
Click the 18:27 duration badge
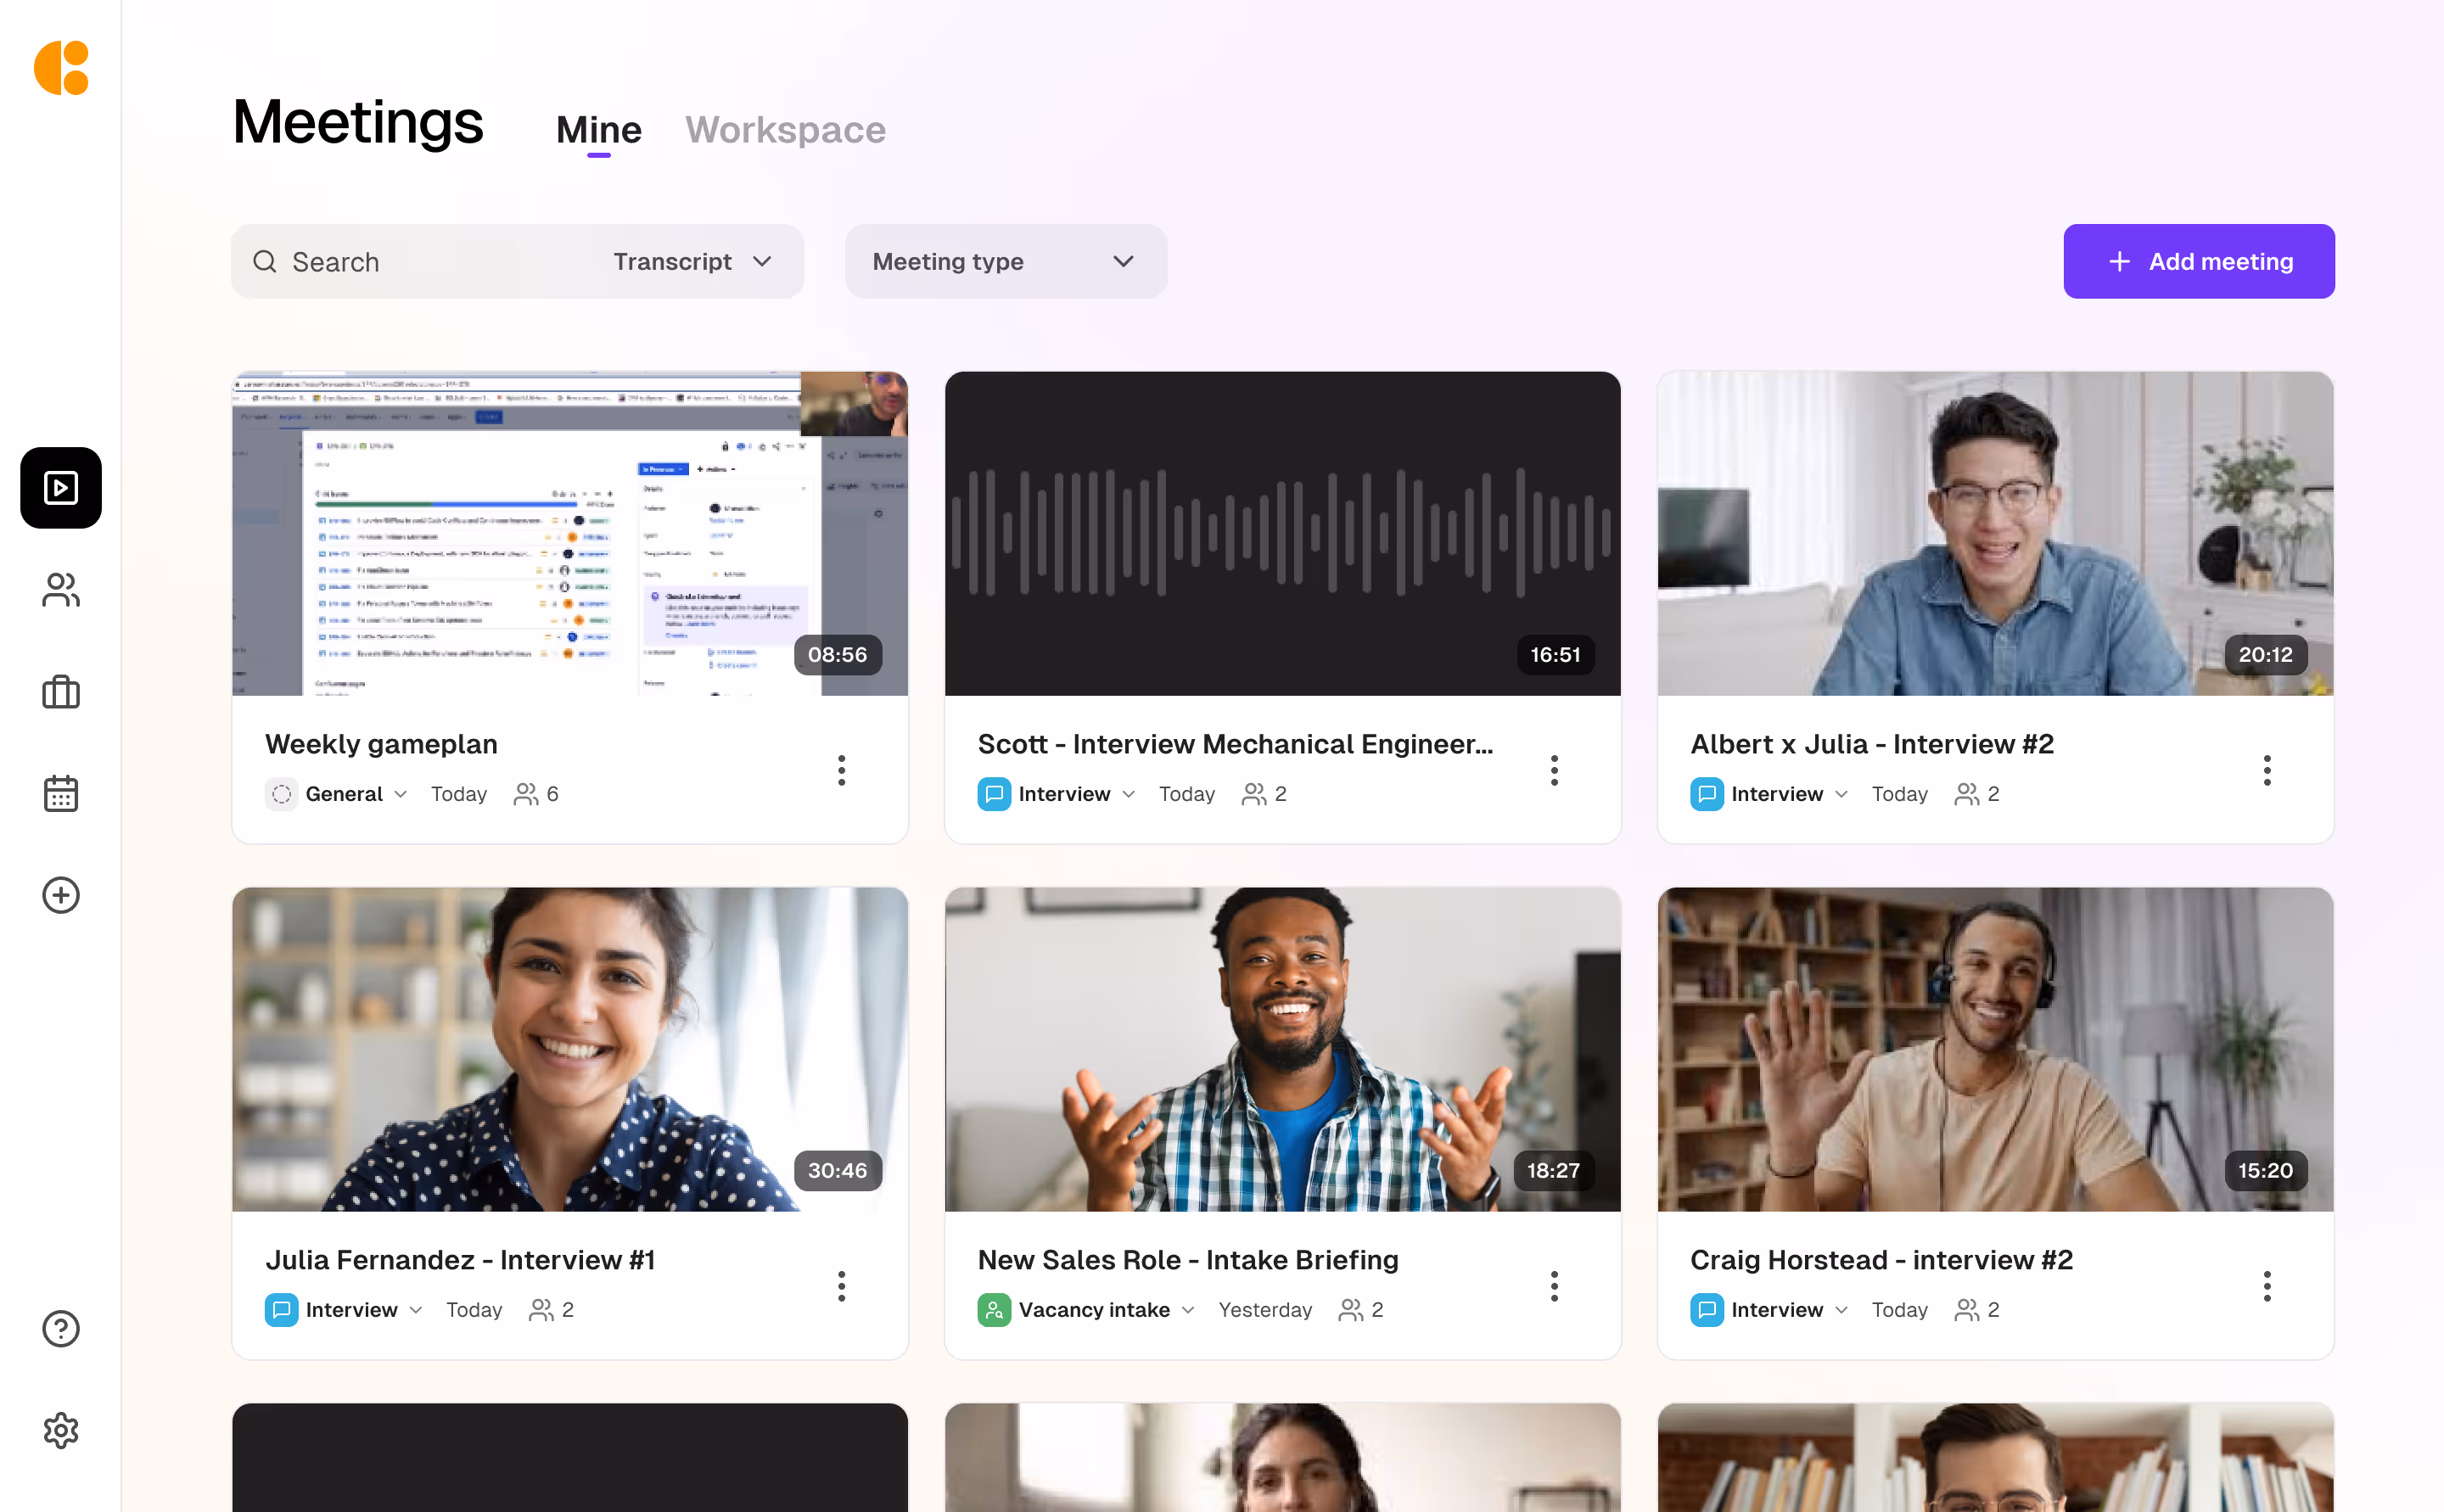click(1554, 1171)
